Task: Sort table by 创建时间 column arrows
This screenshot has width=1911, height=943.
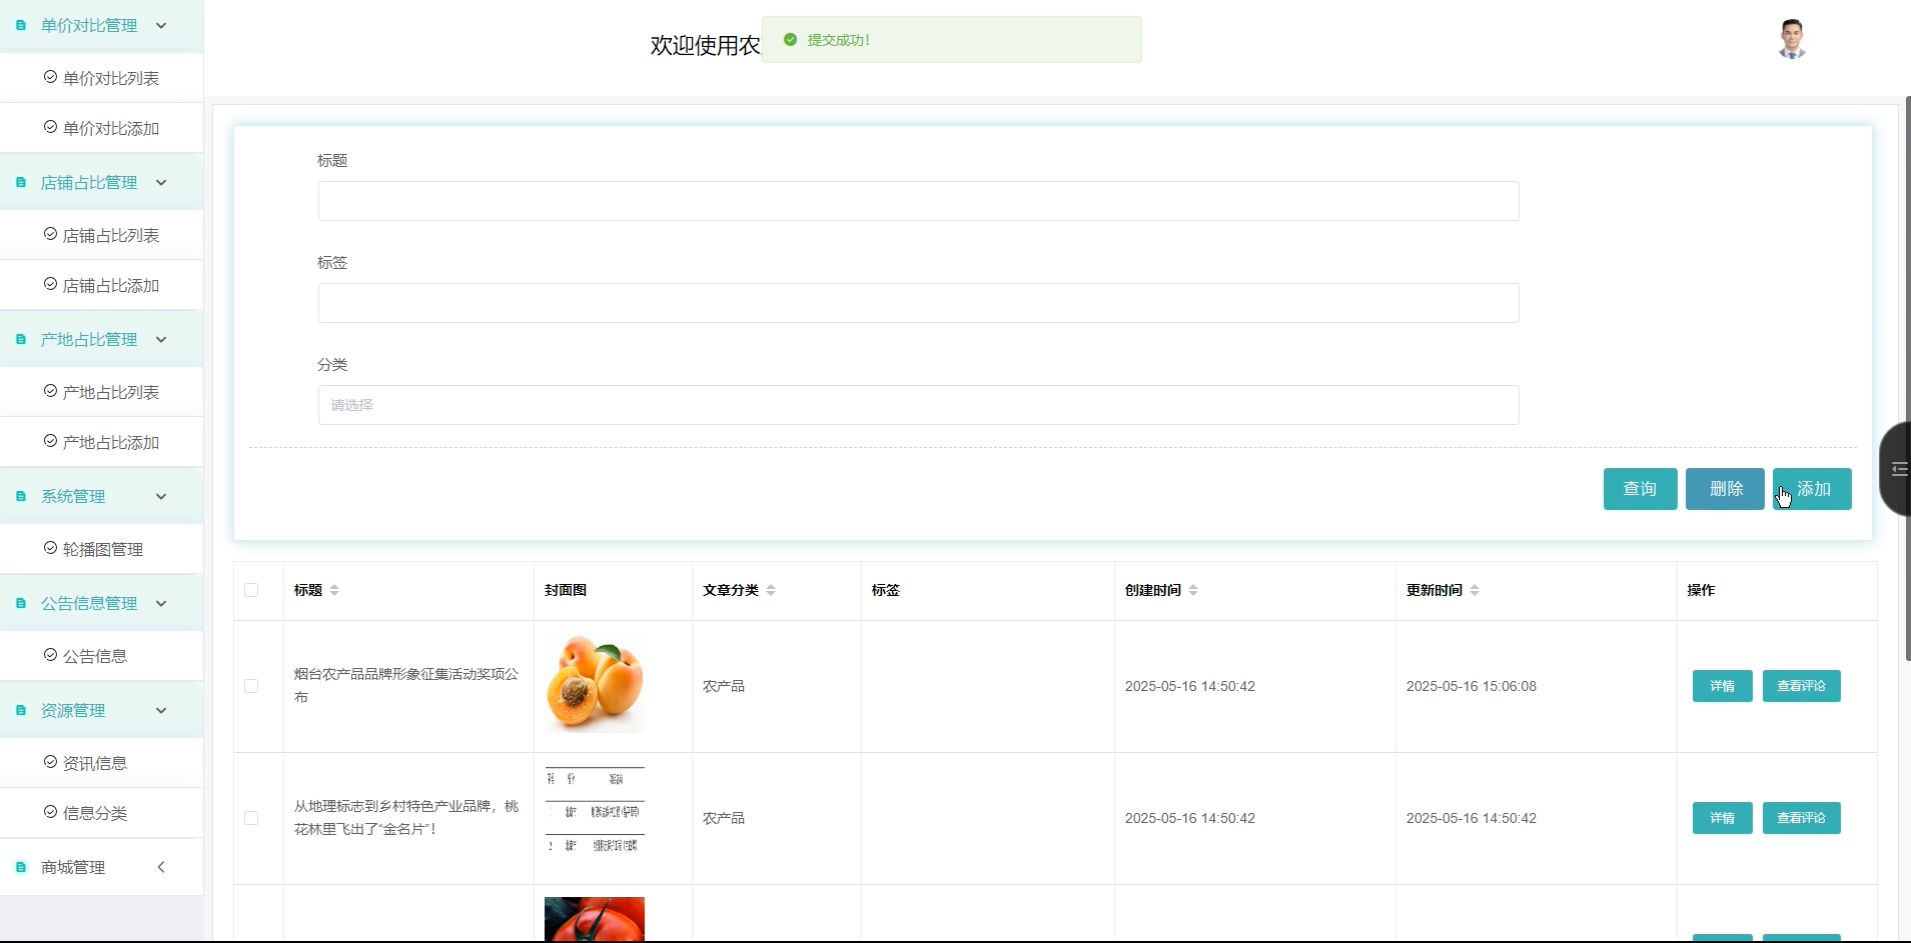Action: [x=1193, y=590]
